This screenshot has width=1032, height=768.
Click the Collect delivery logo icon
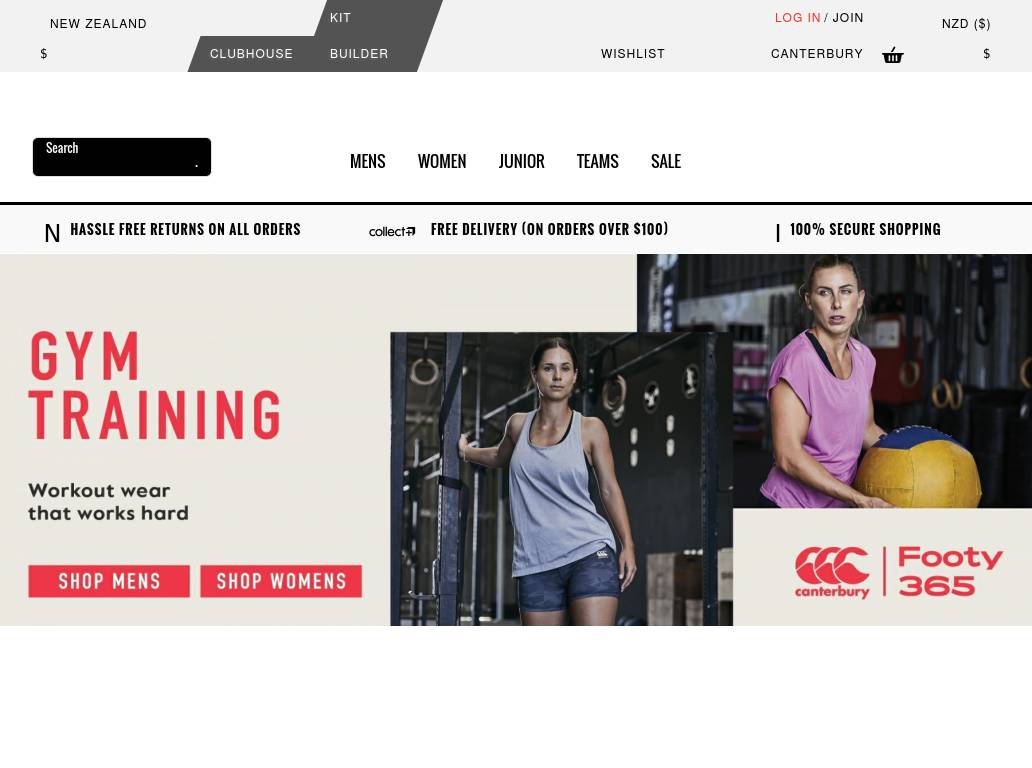392,231
